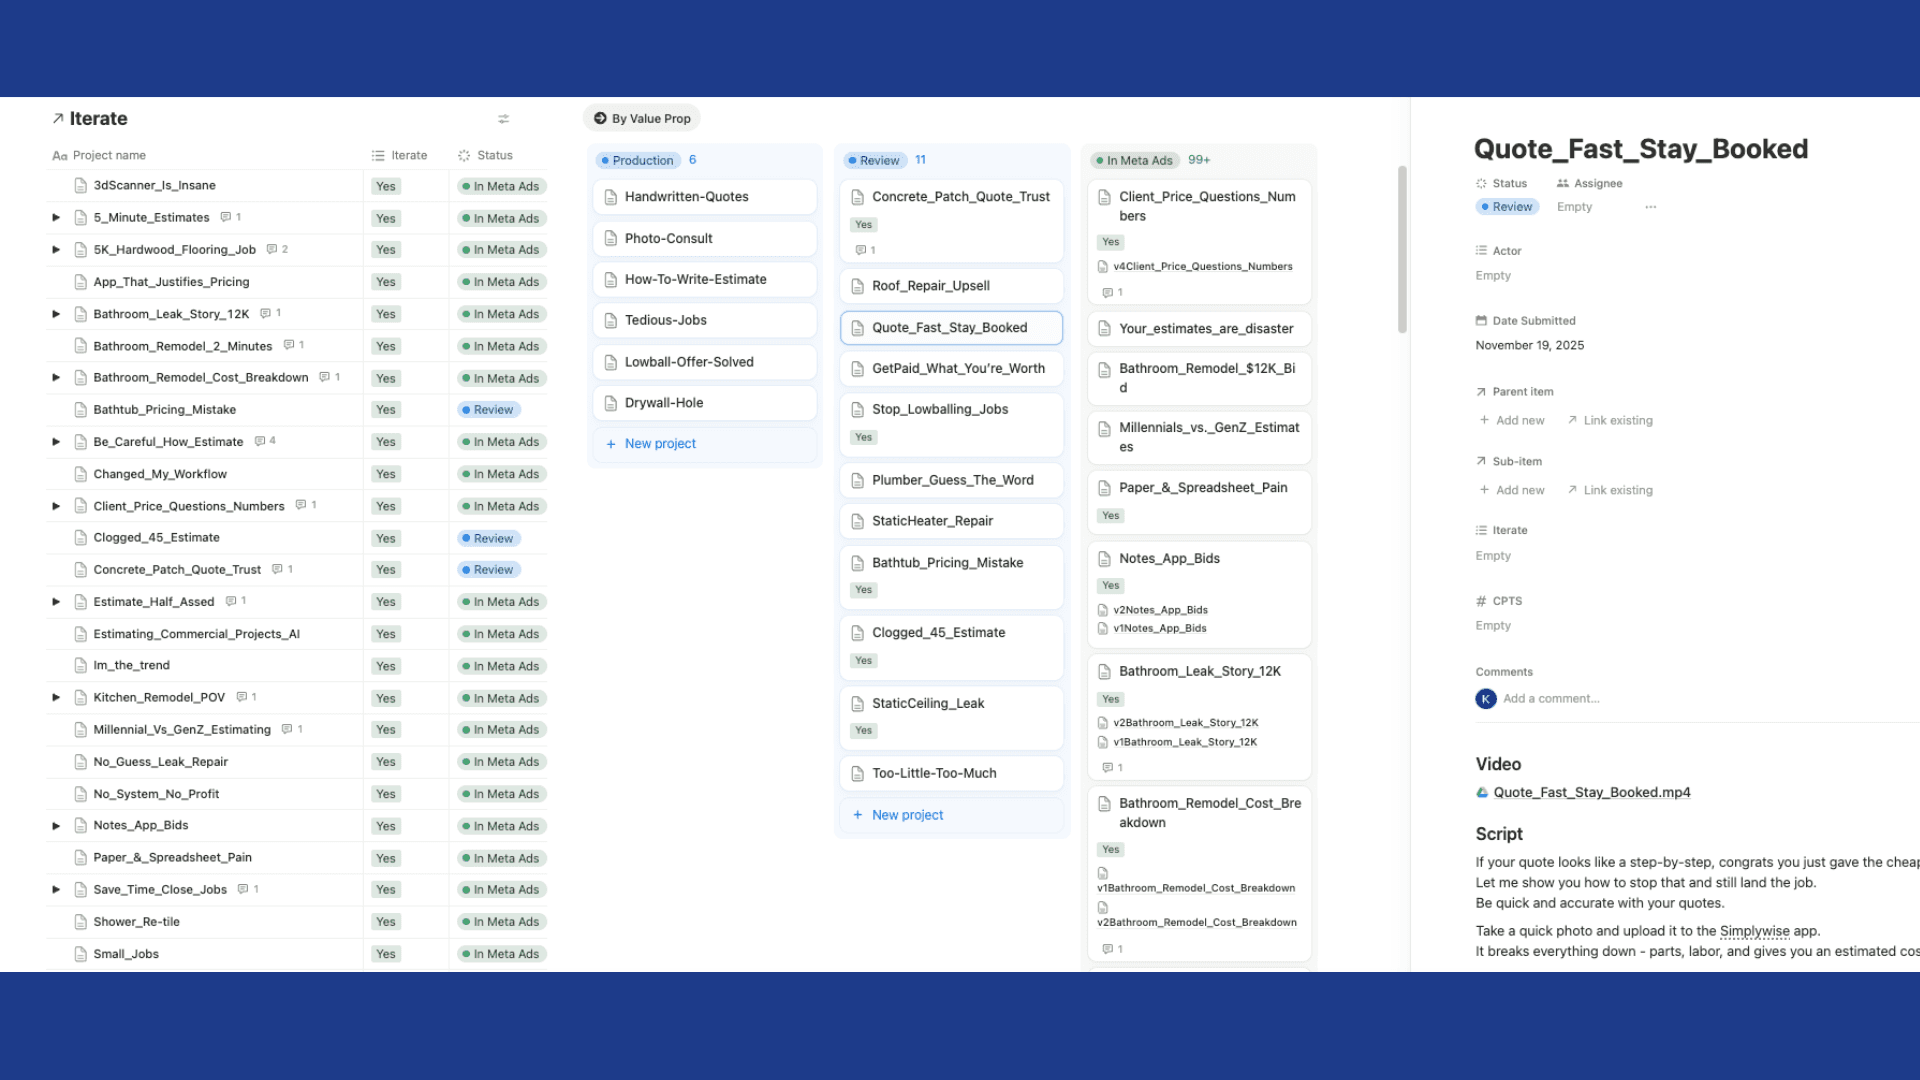
Task: Open the Review status dropdown in detail panel
Action: coord(1507,207)
